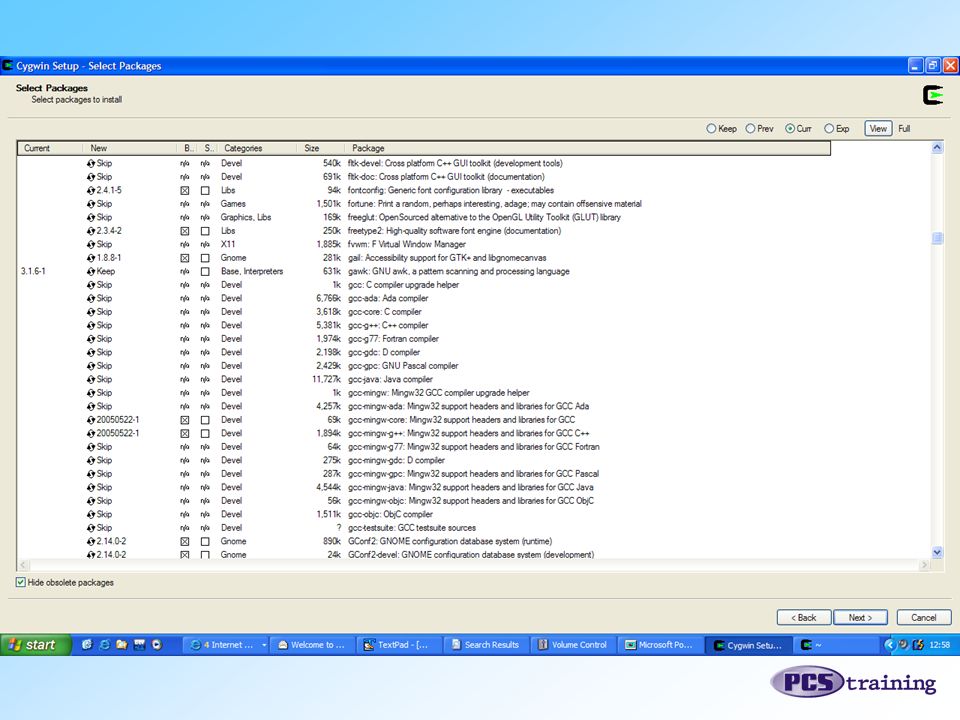This screenshot has height=720, width=960.
Task: Check source checkbox for fontconfig
Action: (x=205, y=190)
